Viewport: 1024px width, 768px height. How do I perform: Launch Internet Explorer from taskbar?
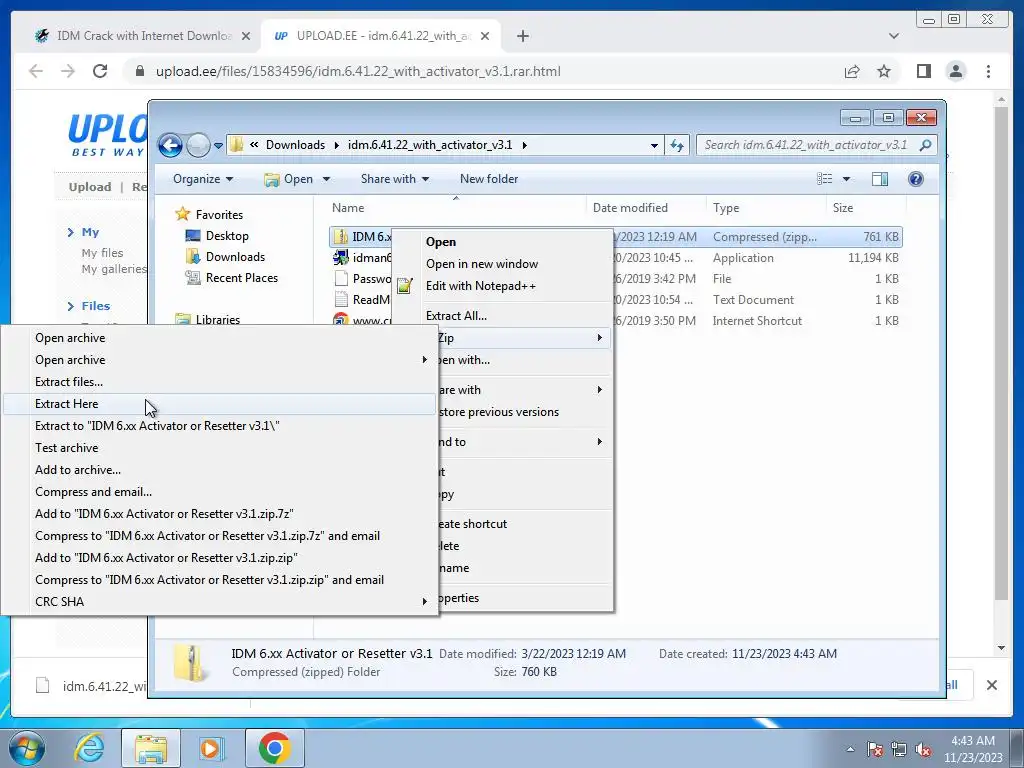coord(88,748)
